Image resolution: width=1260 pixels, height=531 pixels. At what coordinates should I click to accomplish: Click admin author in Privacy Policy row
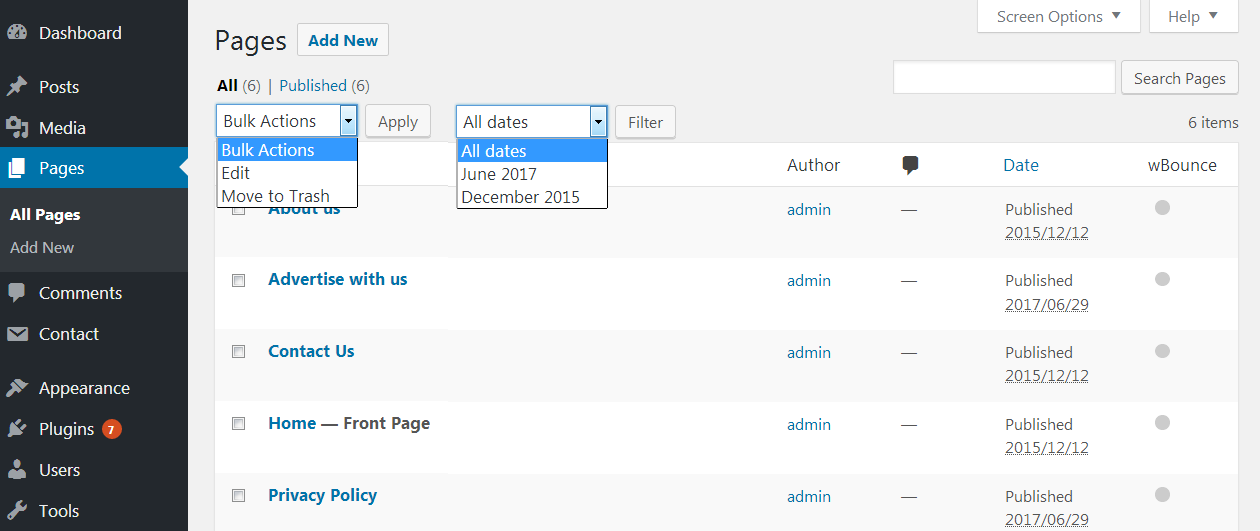(x=809, y=496)
